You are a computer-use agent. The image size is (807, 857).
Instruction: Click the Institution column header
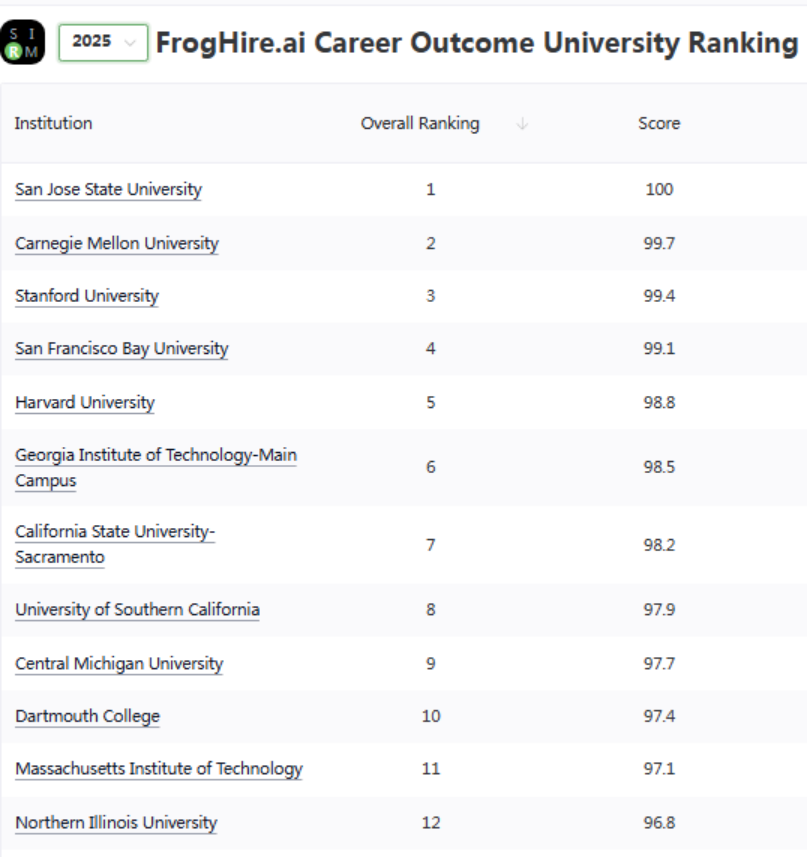[x=53, y=123]
